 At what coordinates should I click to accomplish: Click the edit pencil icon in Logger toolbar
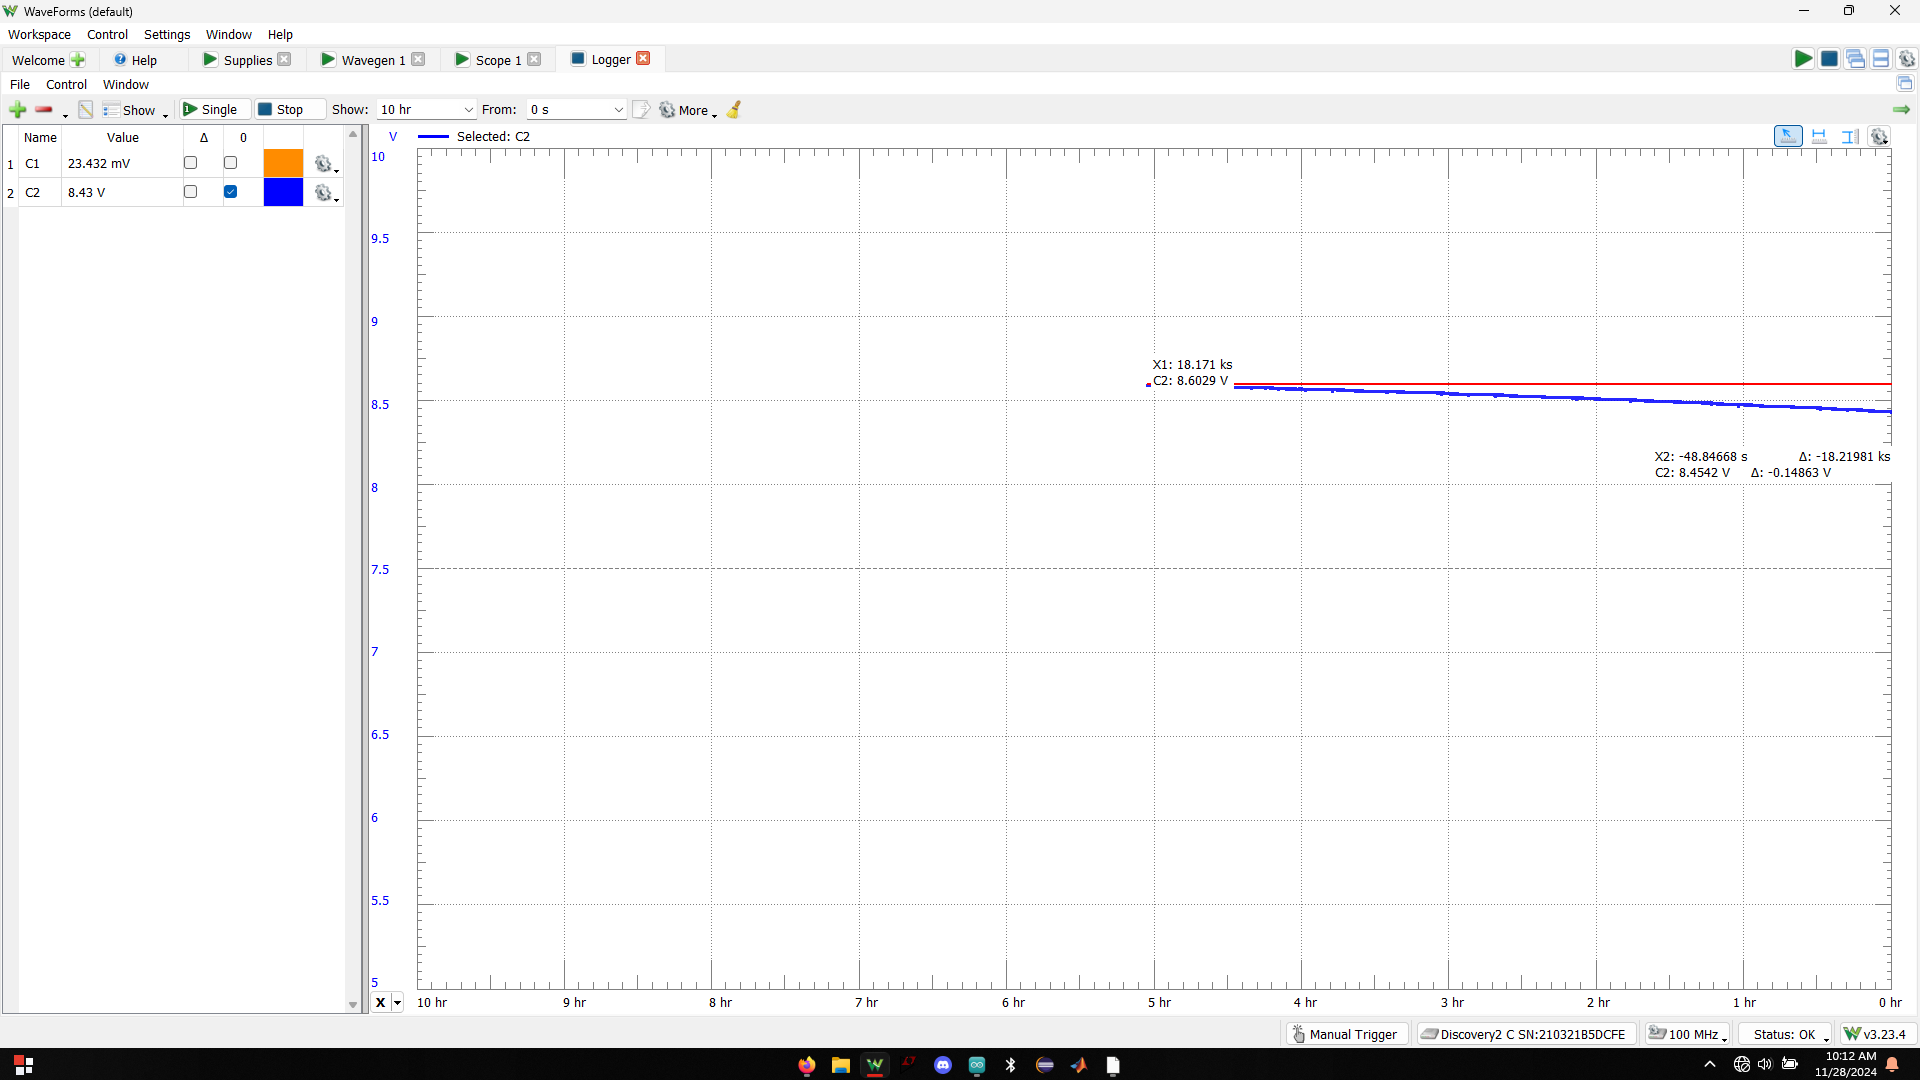(86, 110)
